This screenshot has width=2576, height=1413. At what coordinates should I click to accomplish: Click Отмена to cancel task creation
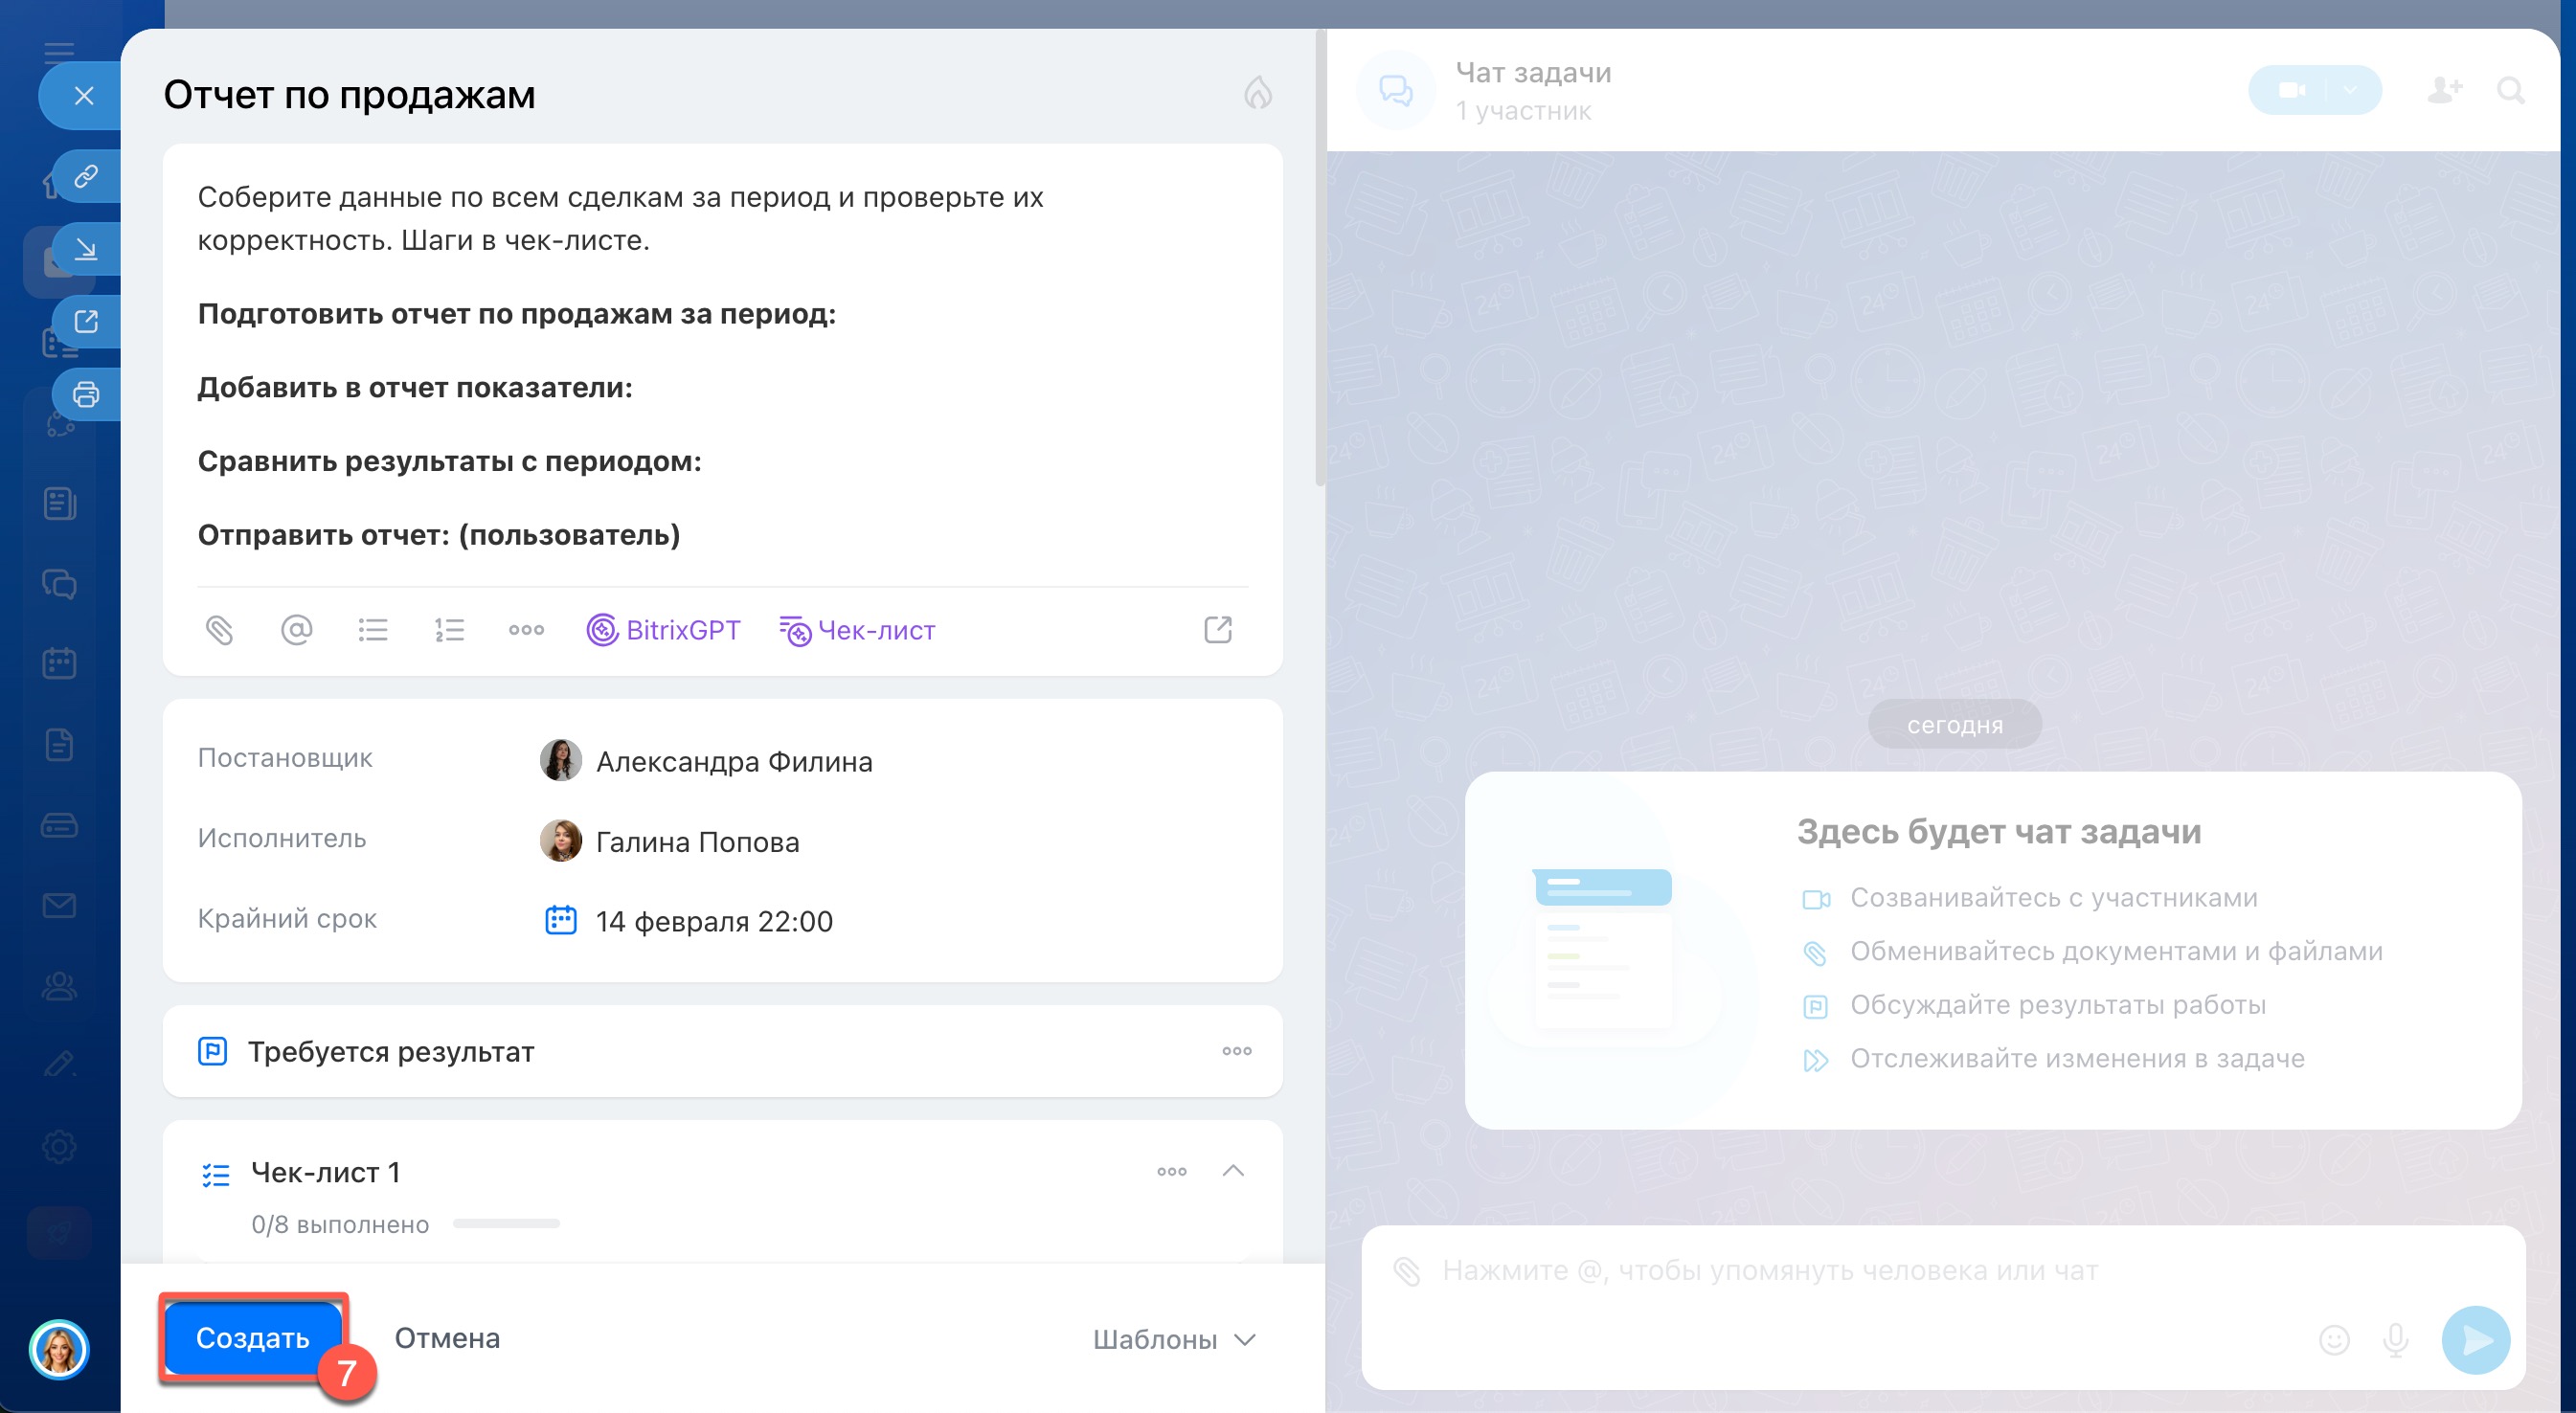point(447,1338)
